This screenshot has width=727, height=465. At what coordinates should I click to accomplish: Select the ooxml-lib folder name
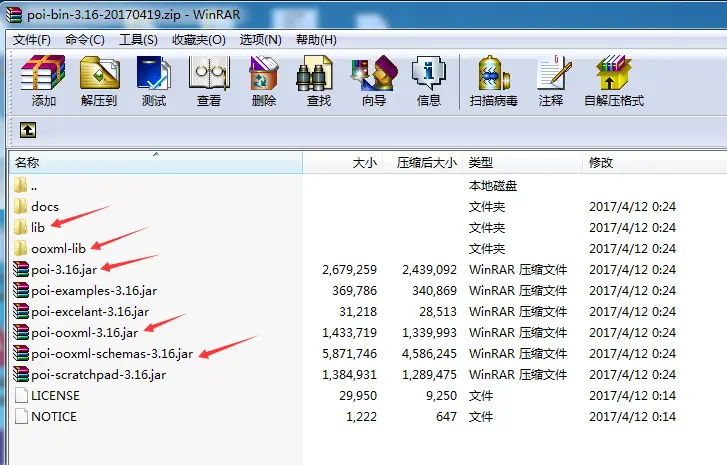click(58, 249)
